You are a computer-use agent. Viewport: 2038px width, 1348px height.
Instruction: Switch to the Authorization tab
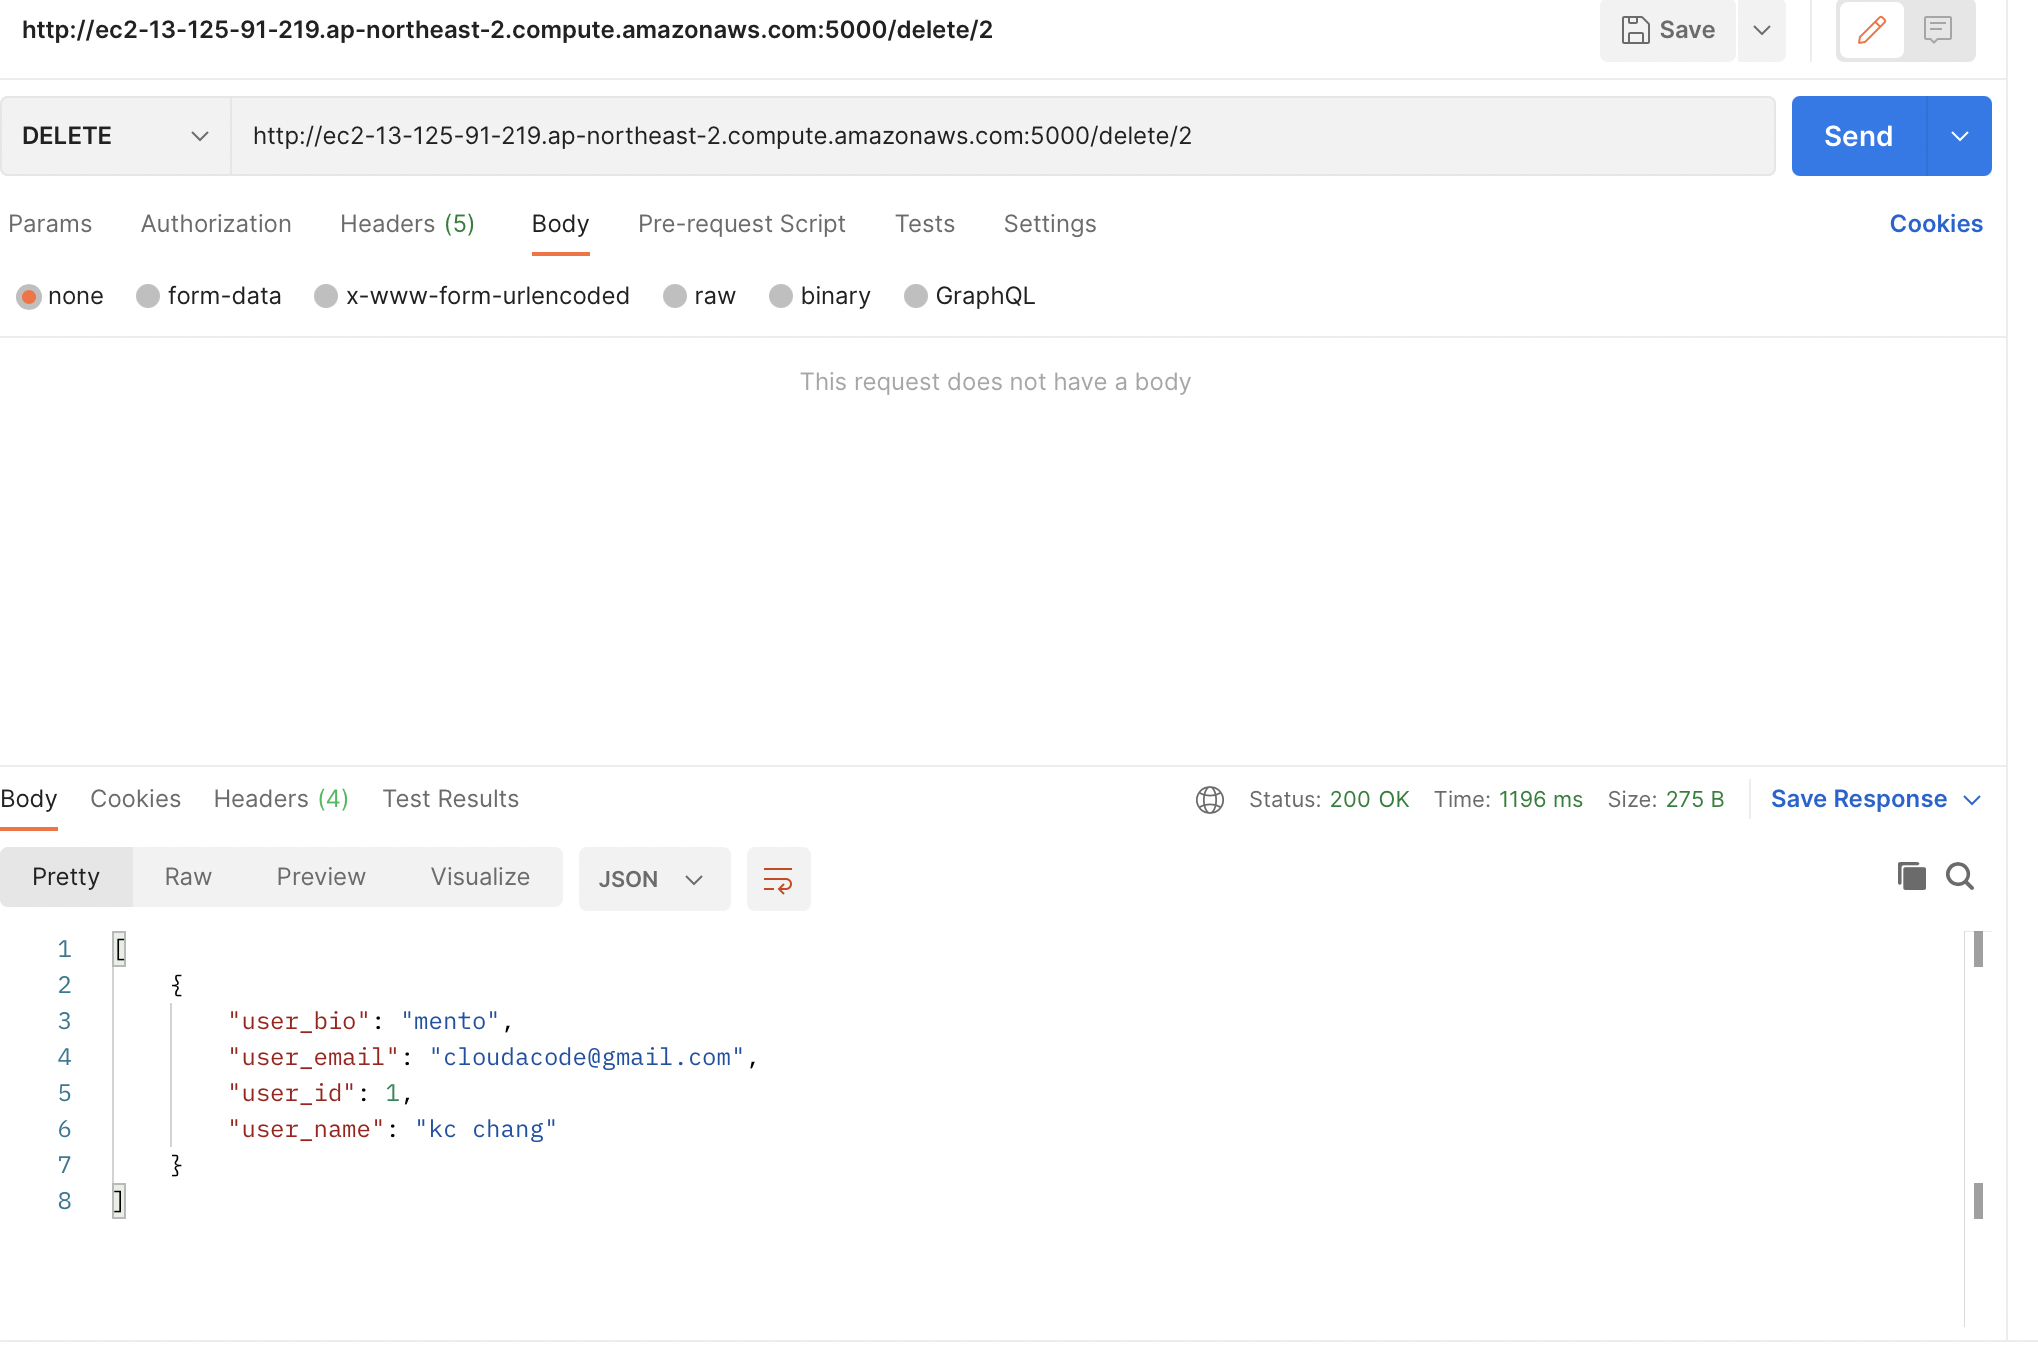pos(216,224)
